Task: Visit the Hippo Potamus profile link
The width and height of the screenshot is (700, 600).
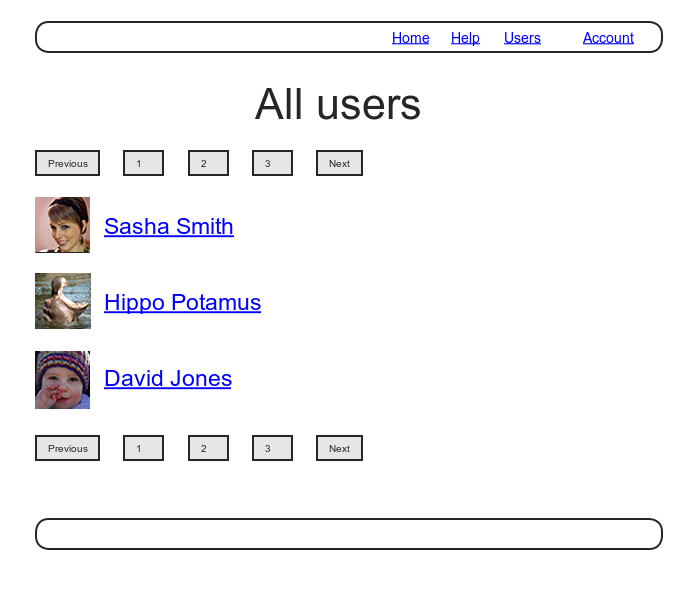Action: pos(182,303)
